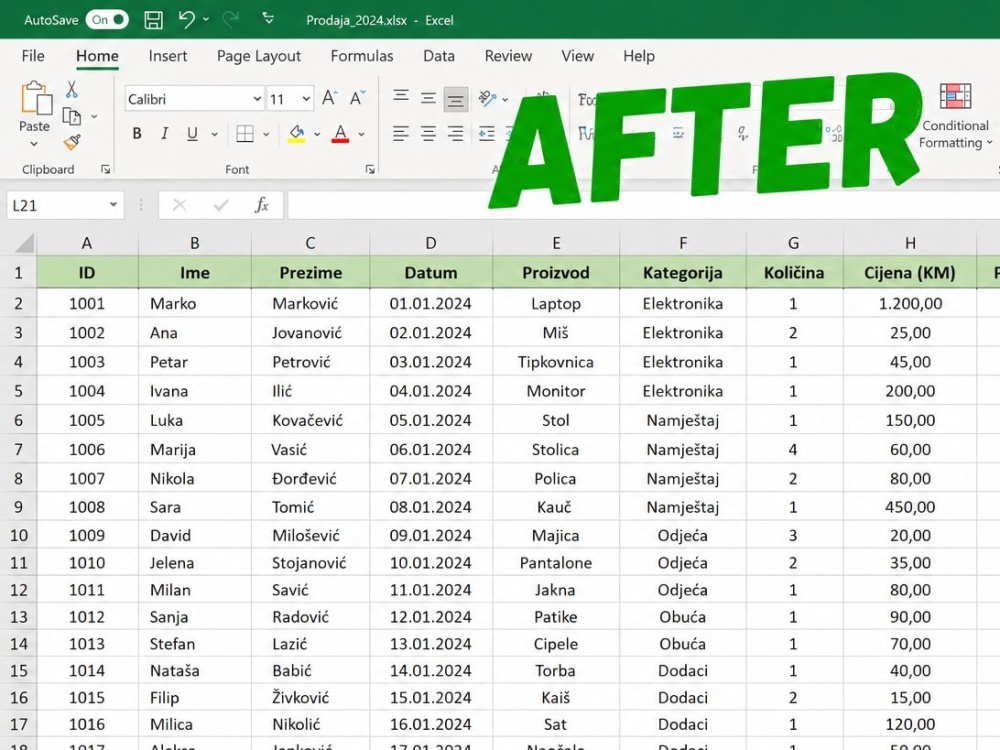Center text horizontally icon
Screen dimensions: 1000x750
(x=428, y=133)
